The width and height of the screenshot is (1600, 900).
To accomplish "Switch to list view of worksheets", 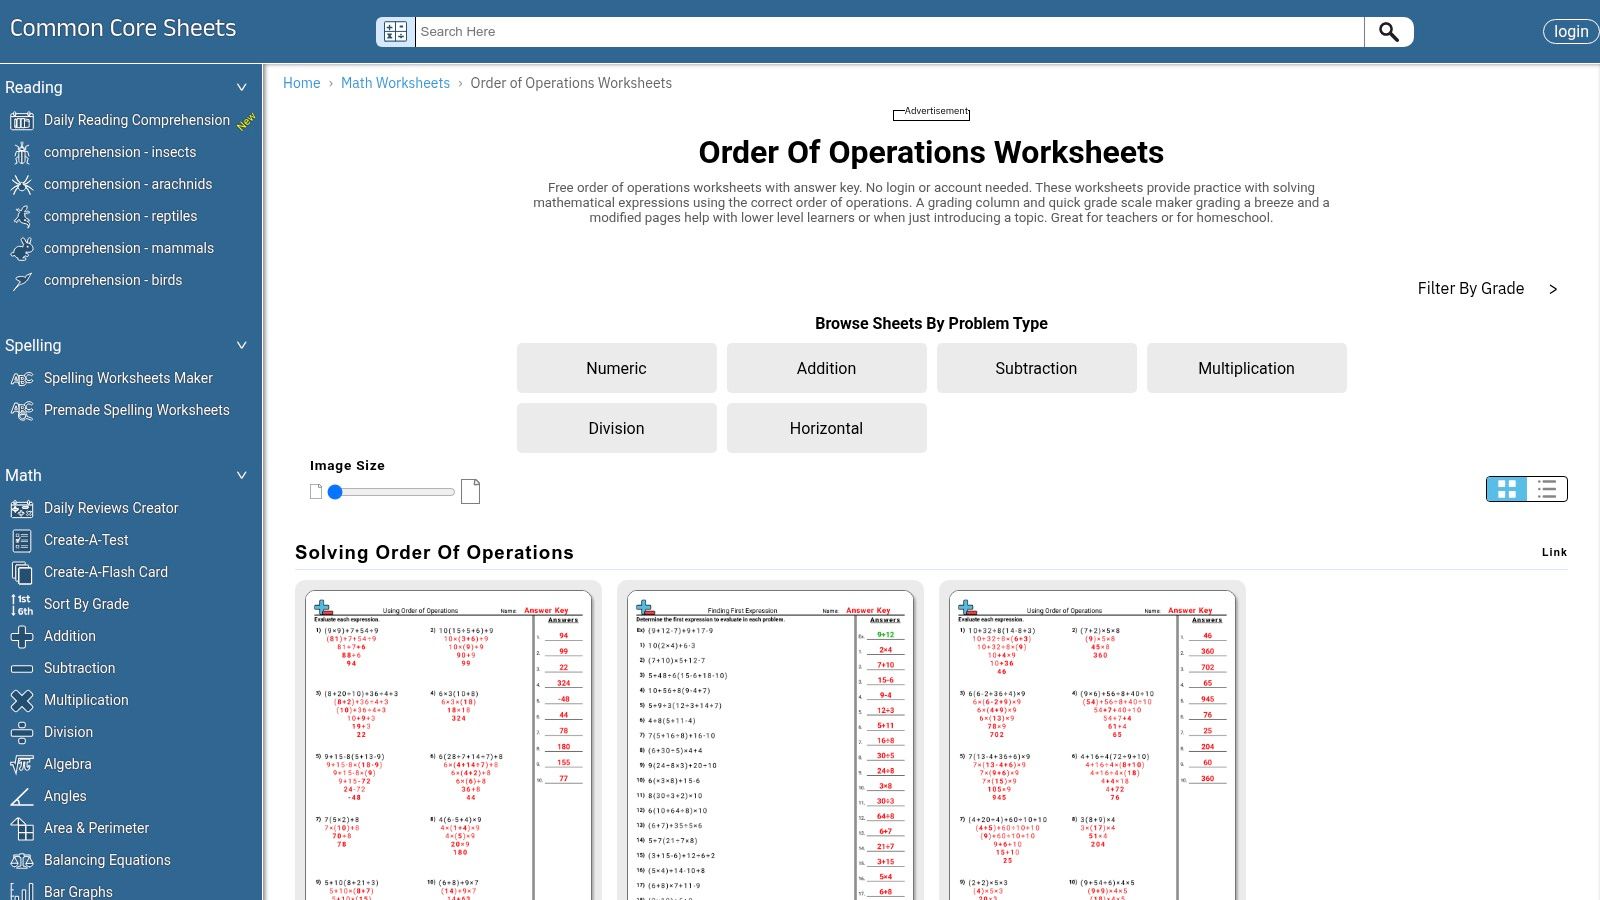I will click(1546, 489).
